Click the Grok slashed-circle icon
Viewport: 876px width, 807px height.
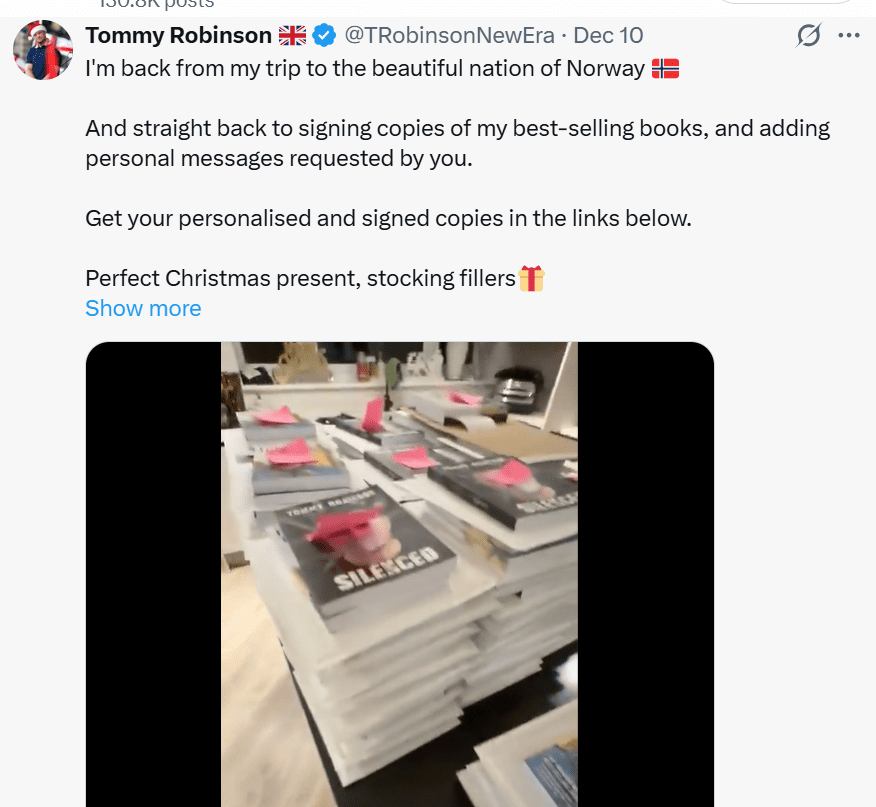pyautogui.click(x=808, y=36)
